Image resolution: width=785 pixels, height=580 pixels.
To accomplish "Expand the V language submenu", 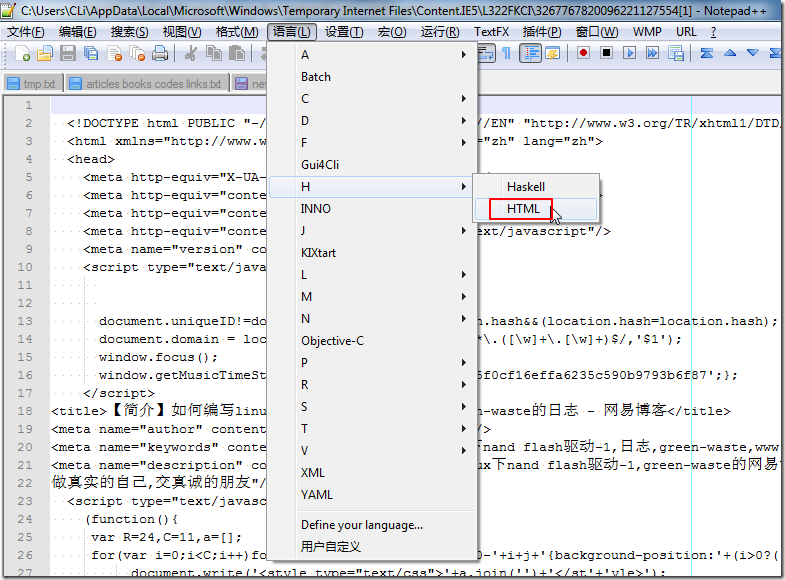I will 371,450.
